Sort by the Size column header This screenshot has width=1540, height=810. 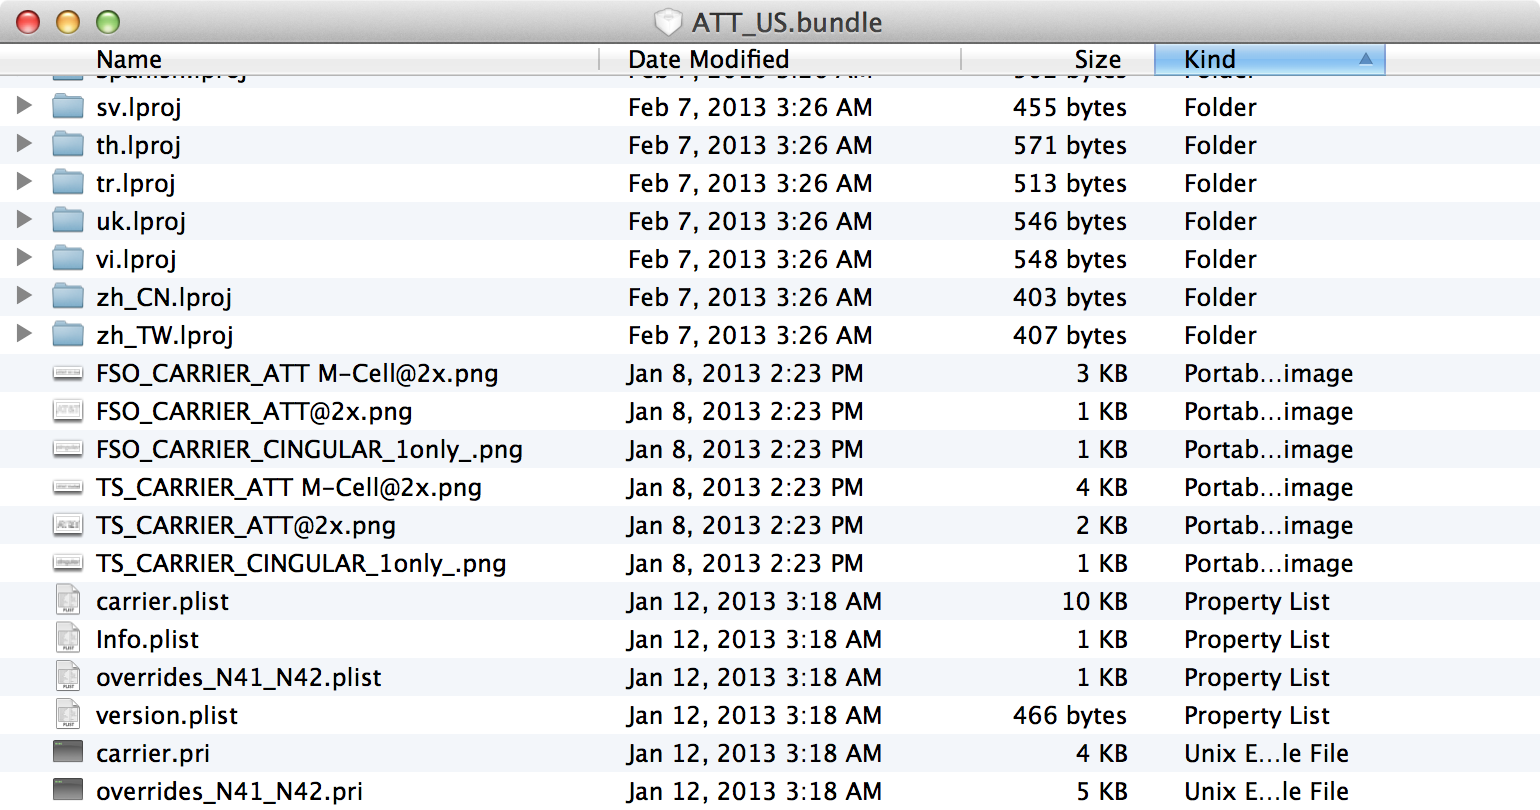pos(1057,60)
